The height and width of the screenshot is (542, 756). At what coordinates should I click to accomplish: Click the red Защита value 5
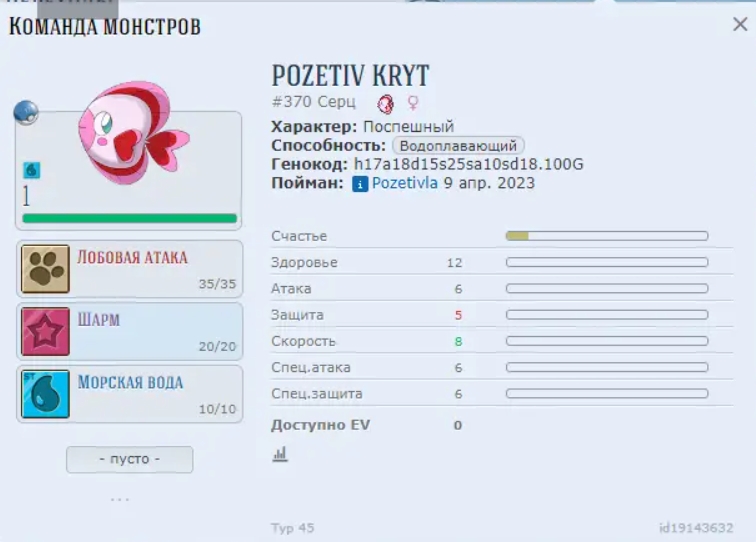[458, 315]
